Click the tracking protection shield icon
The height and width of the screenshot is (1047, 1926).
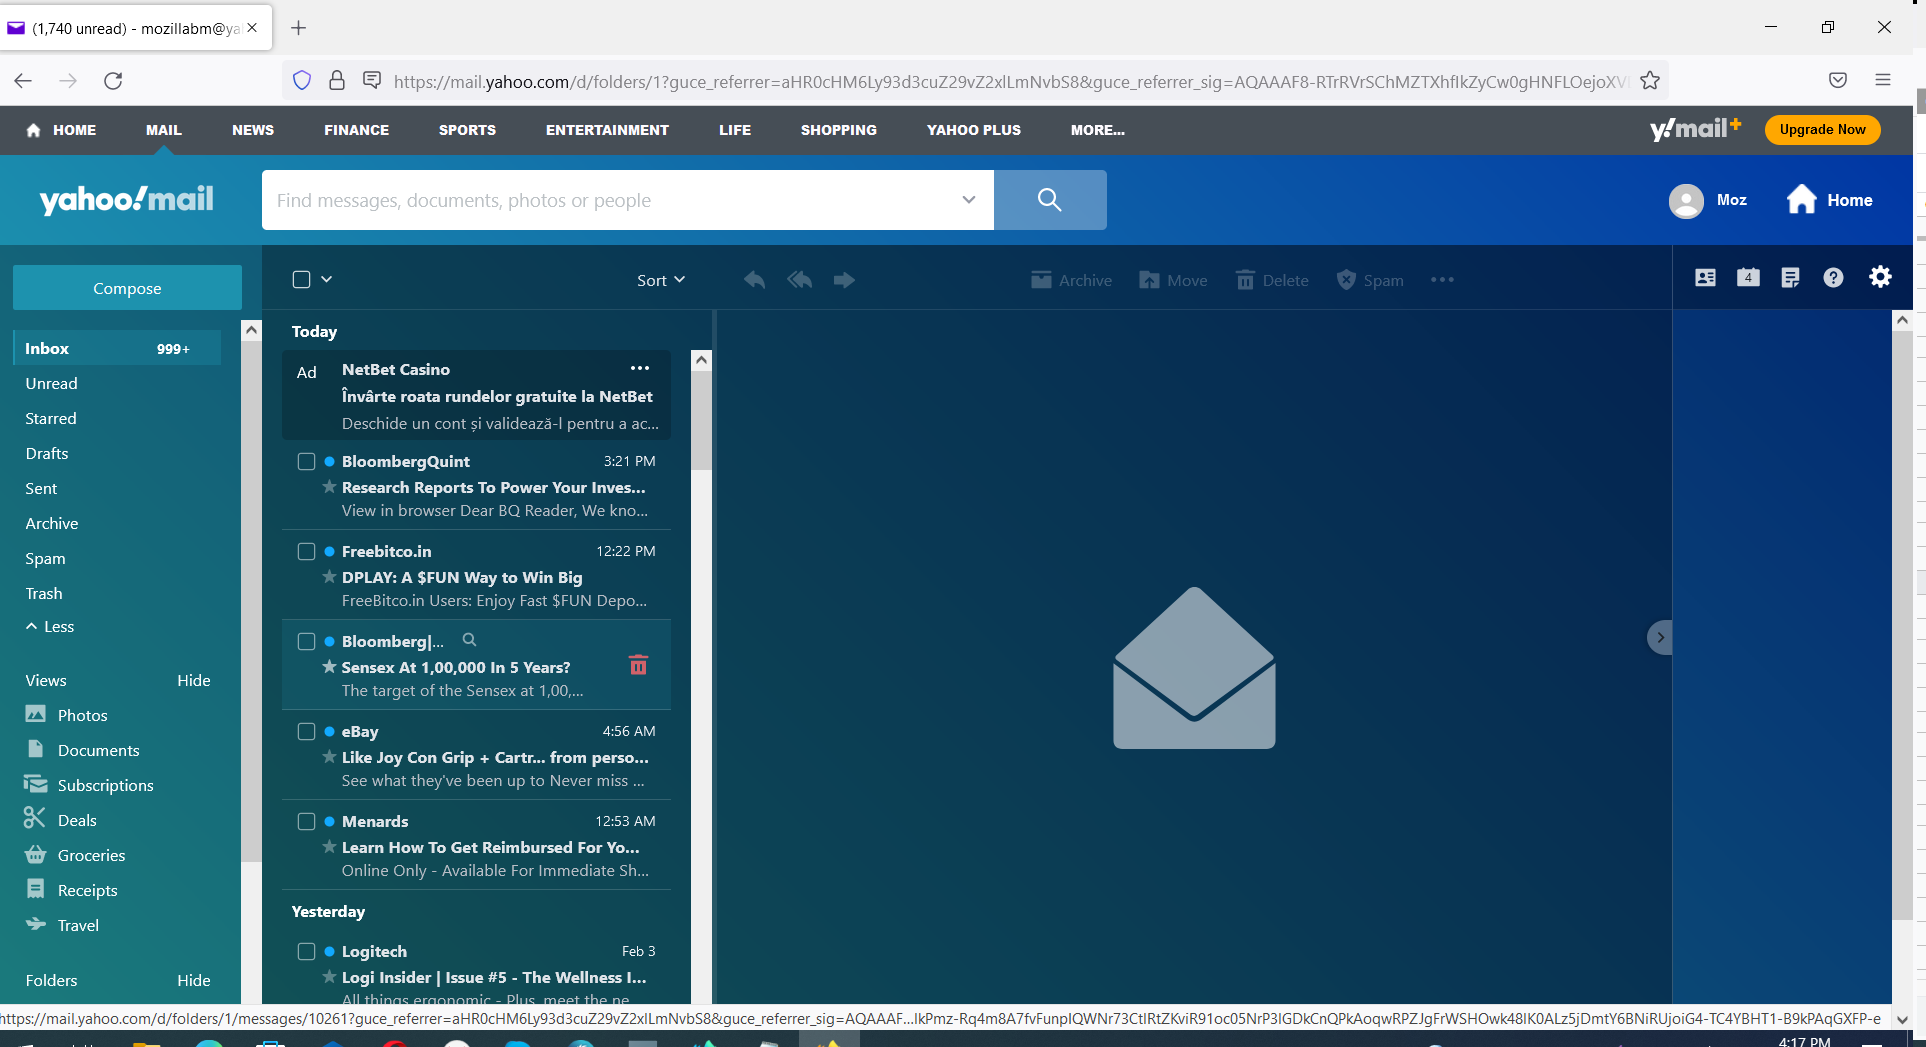click(x=302, y=80)
